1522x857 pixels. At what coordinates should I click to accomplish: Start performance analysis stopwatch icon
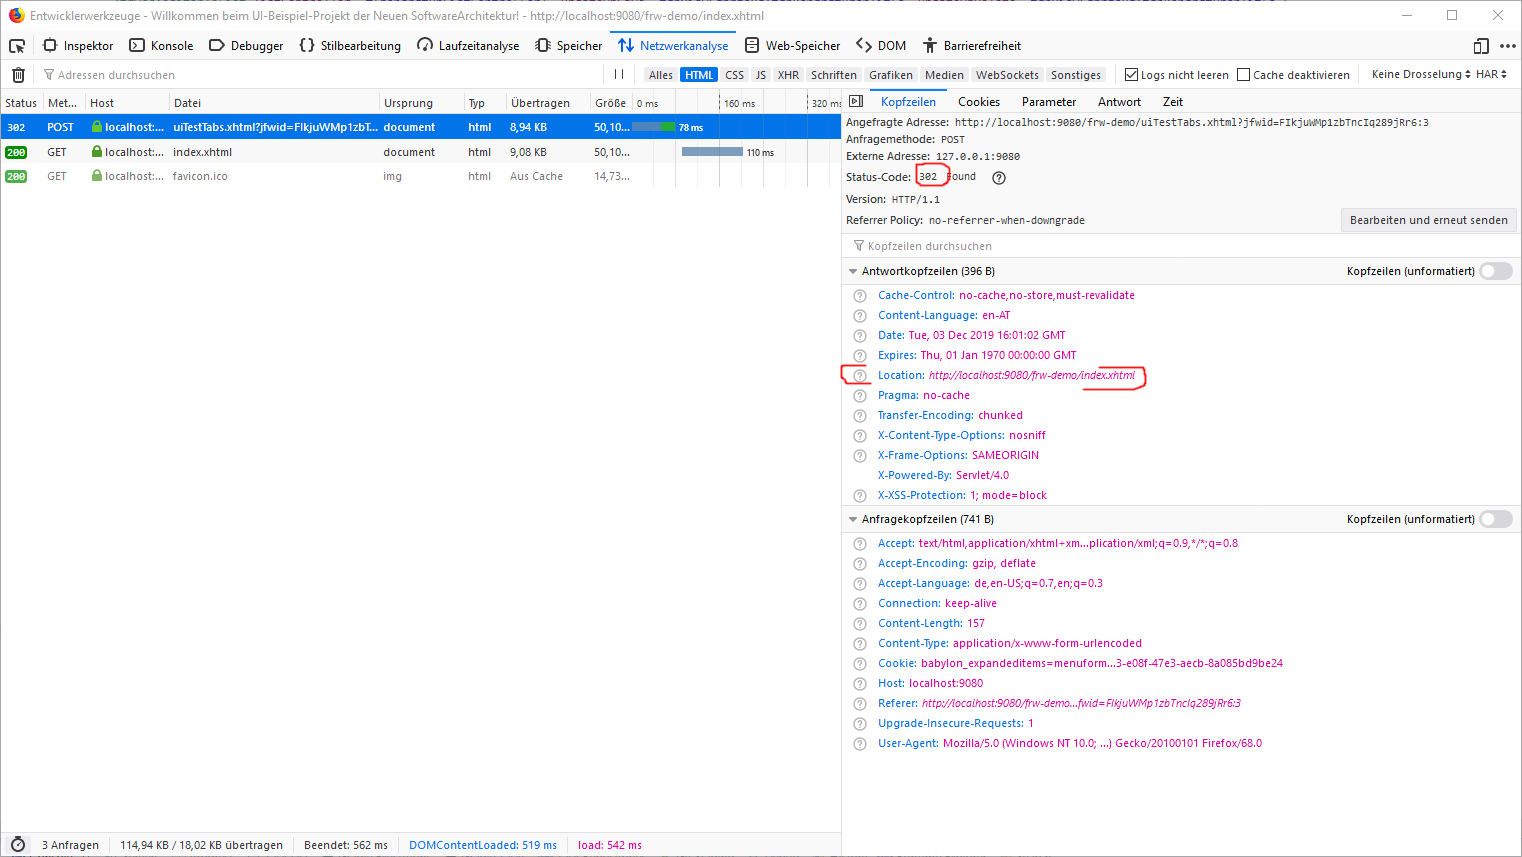(18, 845)
